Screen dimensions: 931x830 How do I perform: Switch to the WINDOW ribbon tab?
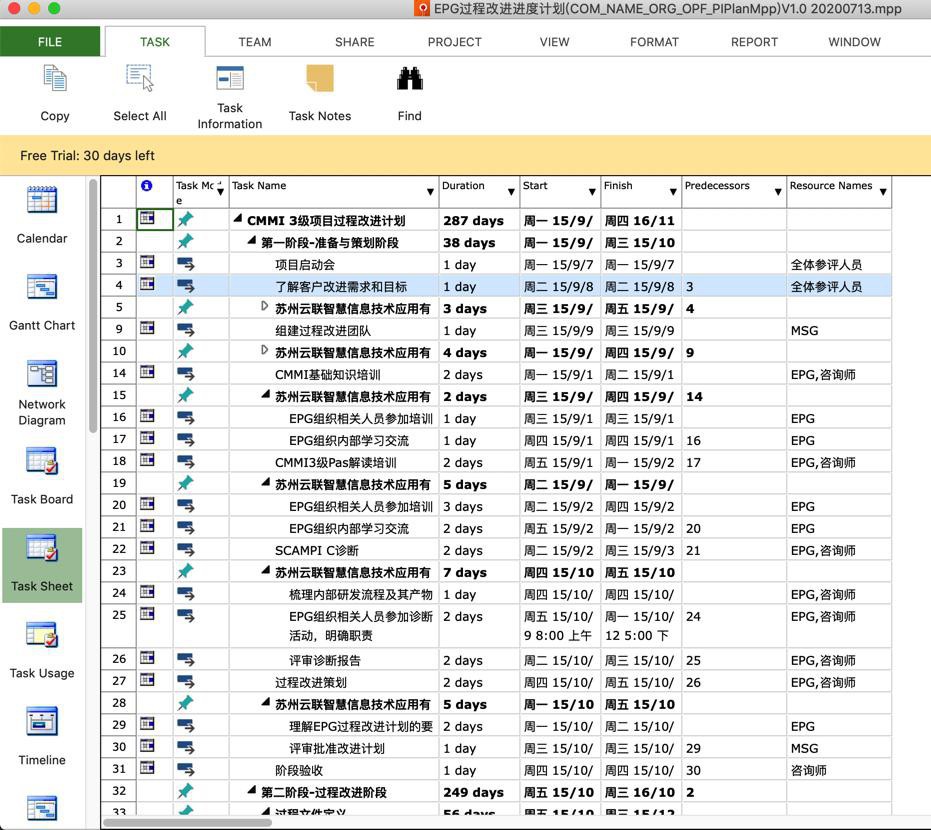pyautogui.click(x=854, y=42)
